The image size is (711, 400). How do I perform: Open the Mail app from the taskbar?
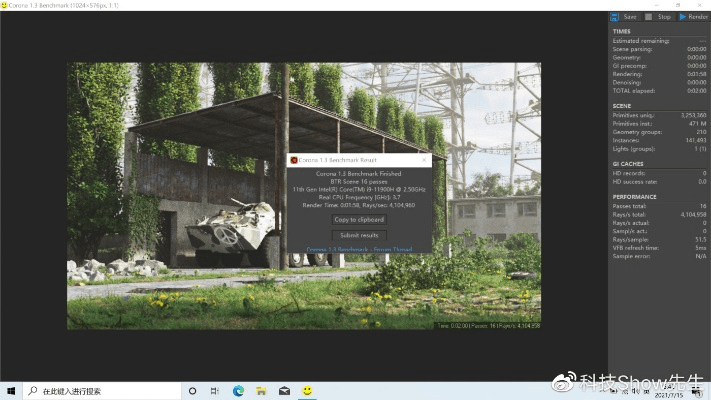pos(285,390)
